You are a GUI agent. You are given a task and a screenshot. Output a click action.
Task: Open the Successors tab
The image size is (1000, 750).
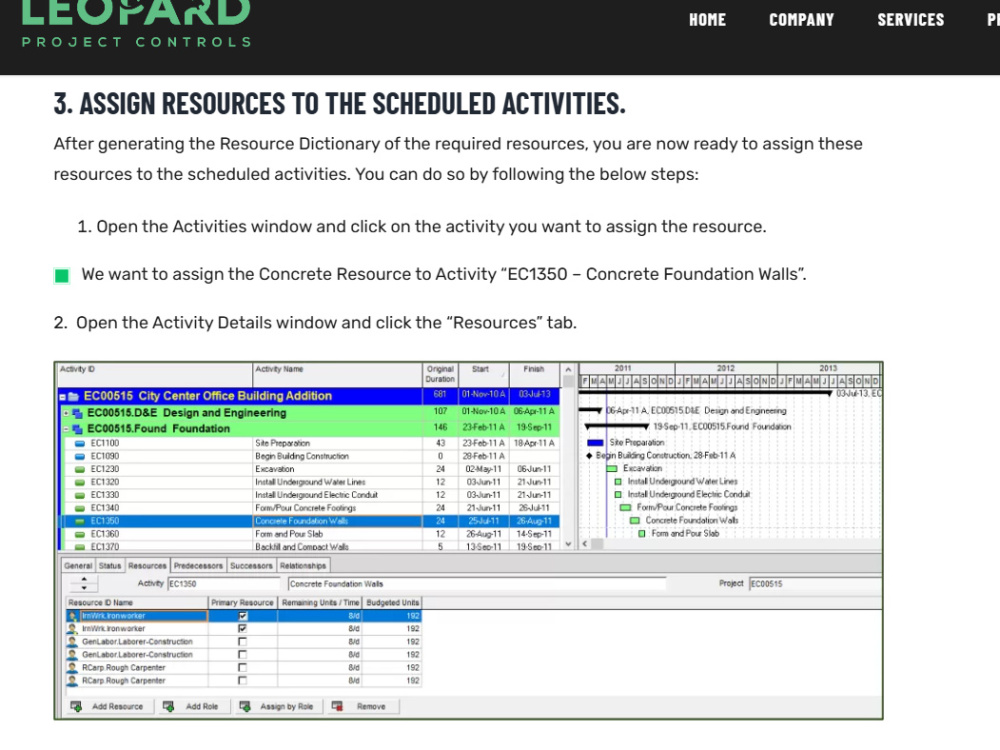point(251,566)
